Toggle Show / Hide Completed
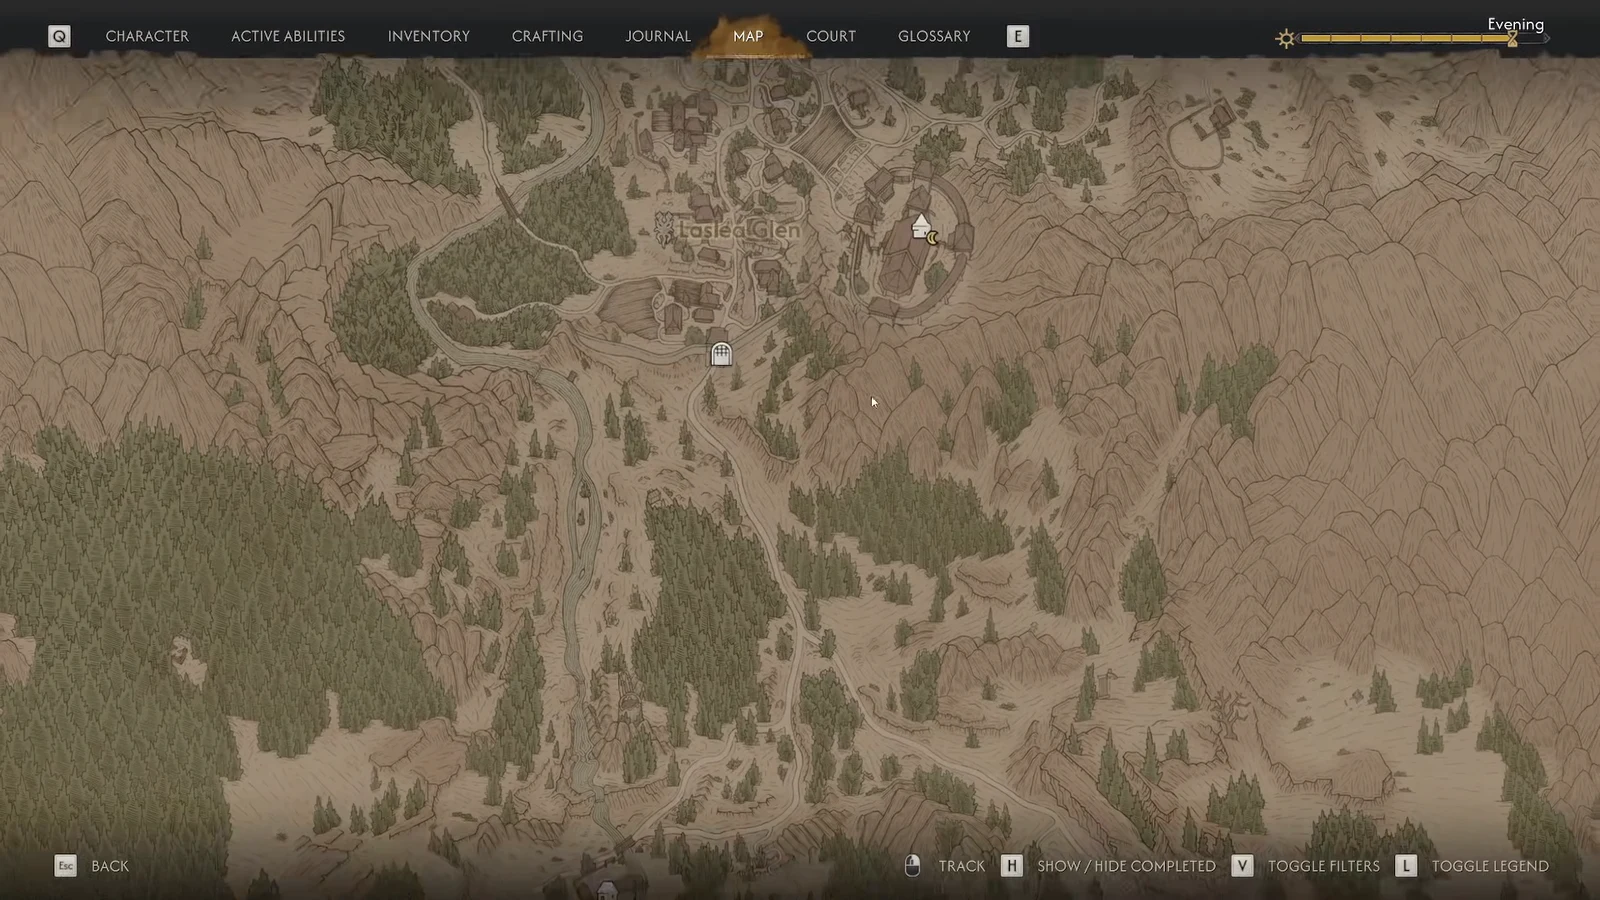This screenshot has width=1600, height=900. 1127,866
